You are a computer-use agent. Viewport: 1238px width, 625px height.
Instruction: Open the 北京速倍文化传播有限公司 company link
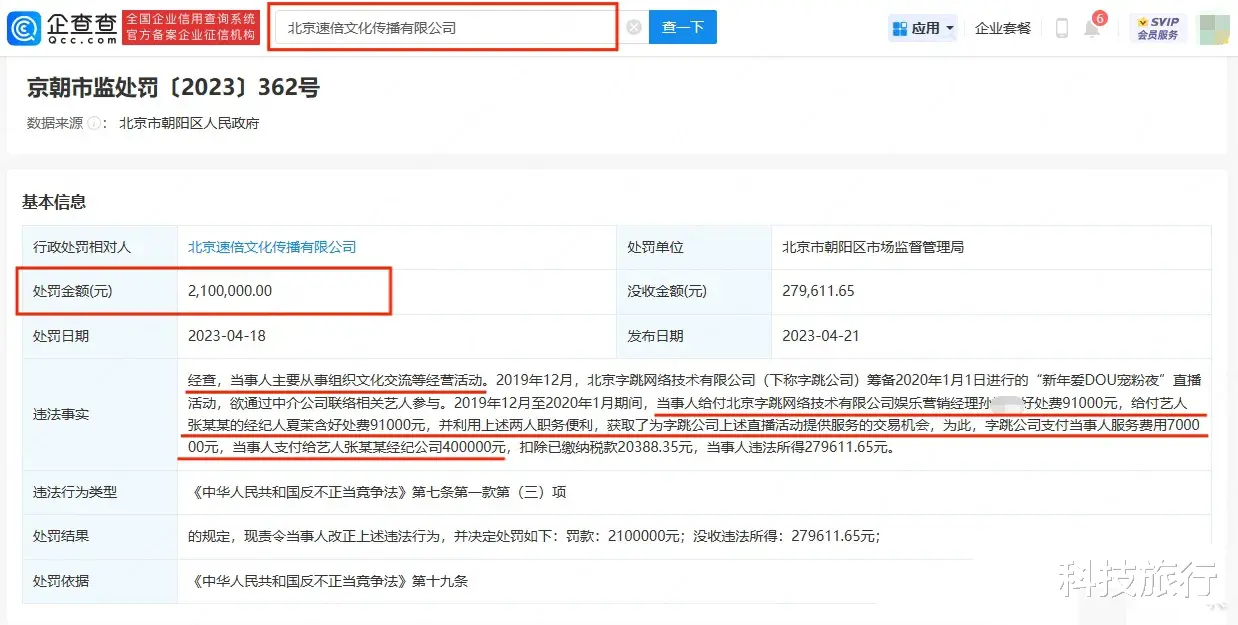click(x=272, y=247)
